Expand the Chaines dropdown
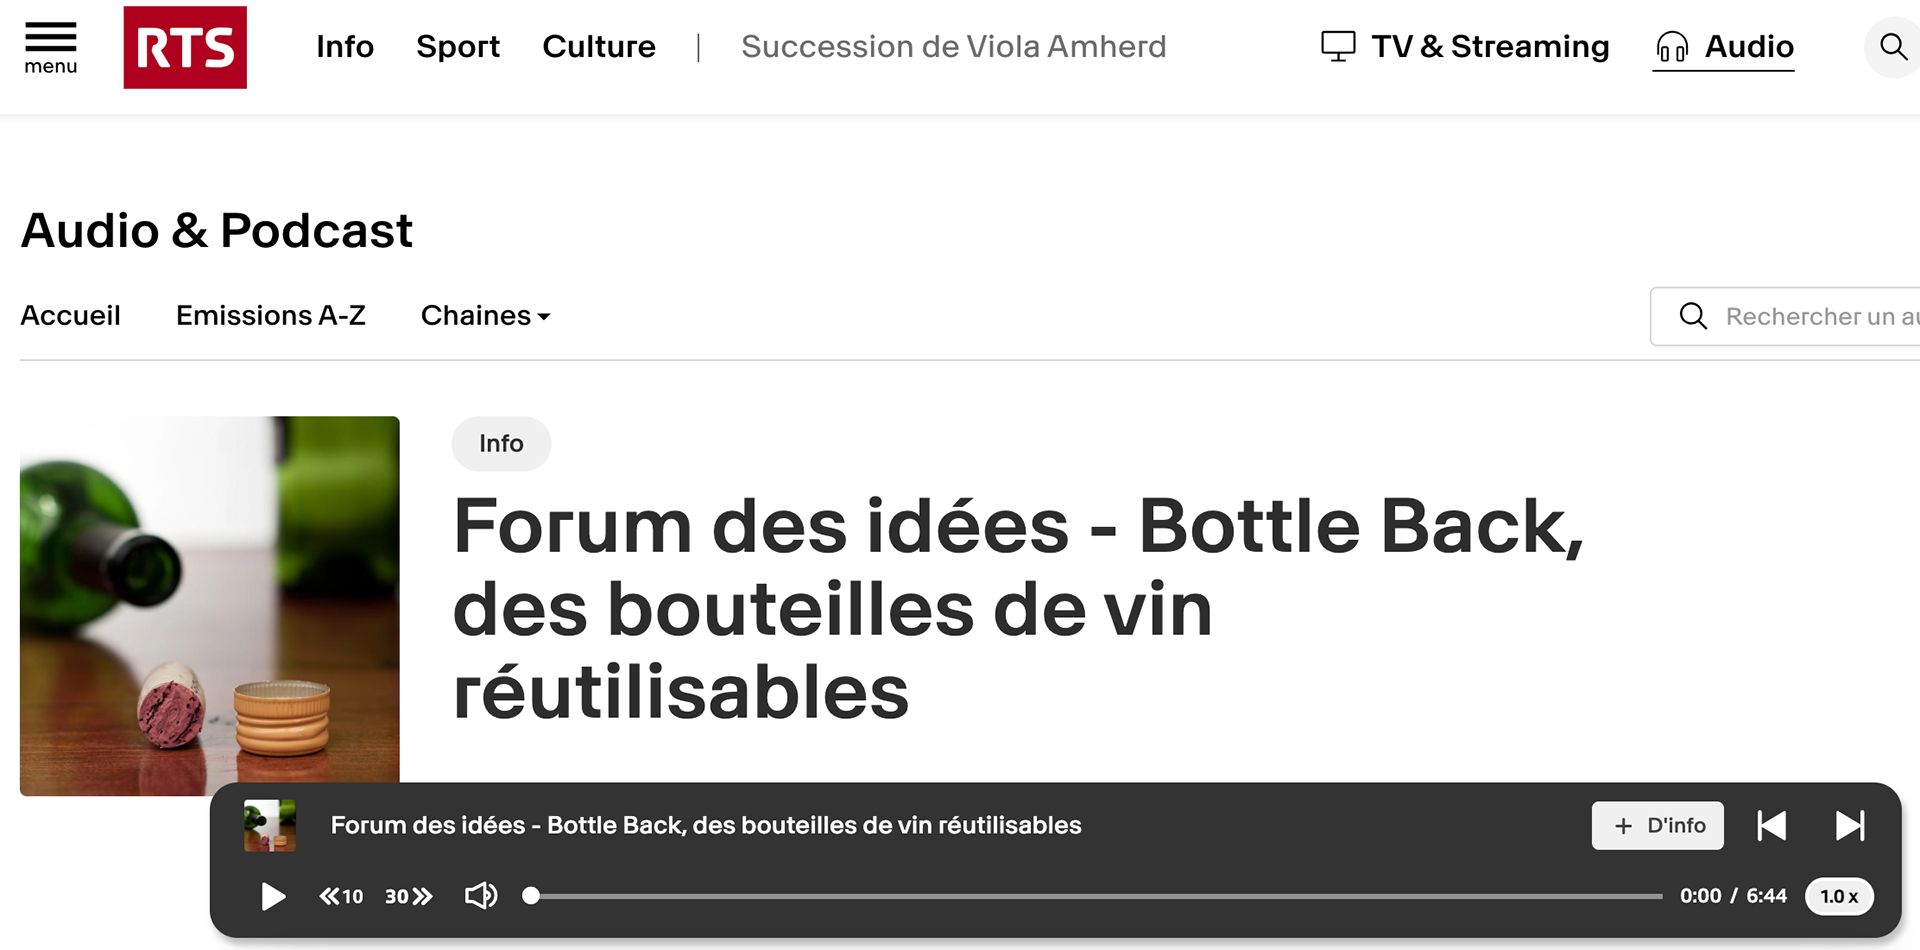 coord(486,316)
